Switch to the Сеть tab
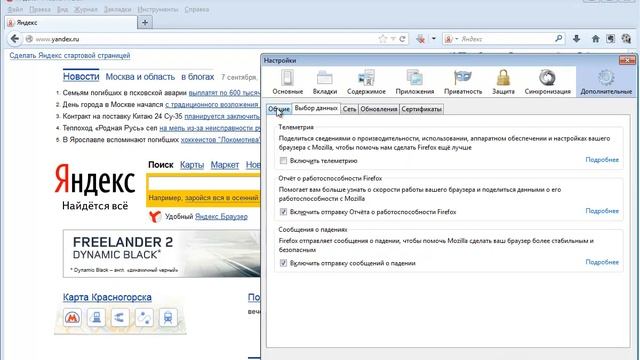The height and width of the screenshot is (360, 640). [x=349, y=109]
